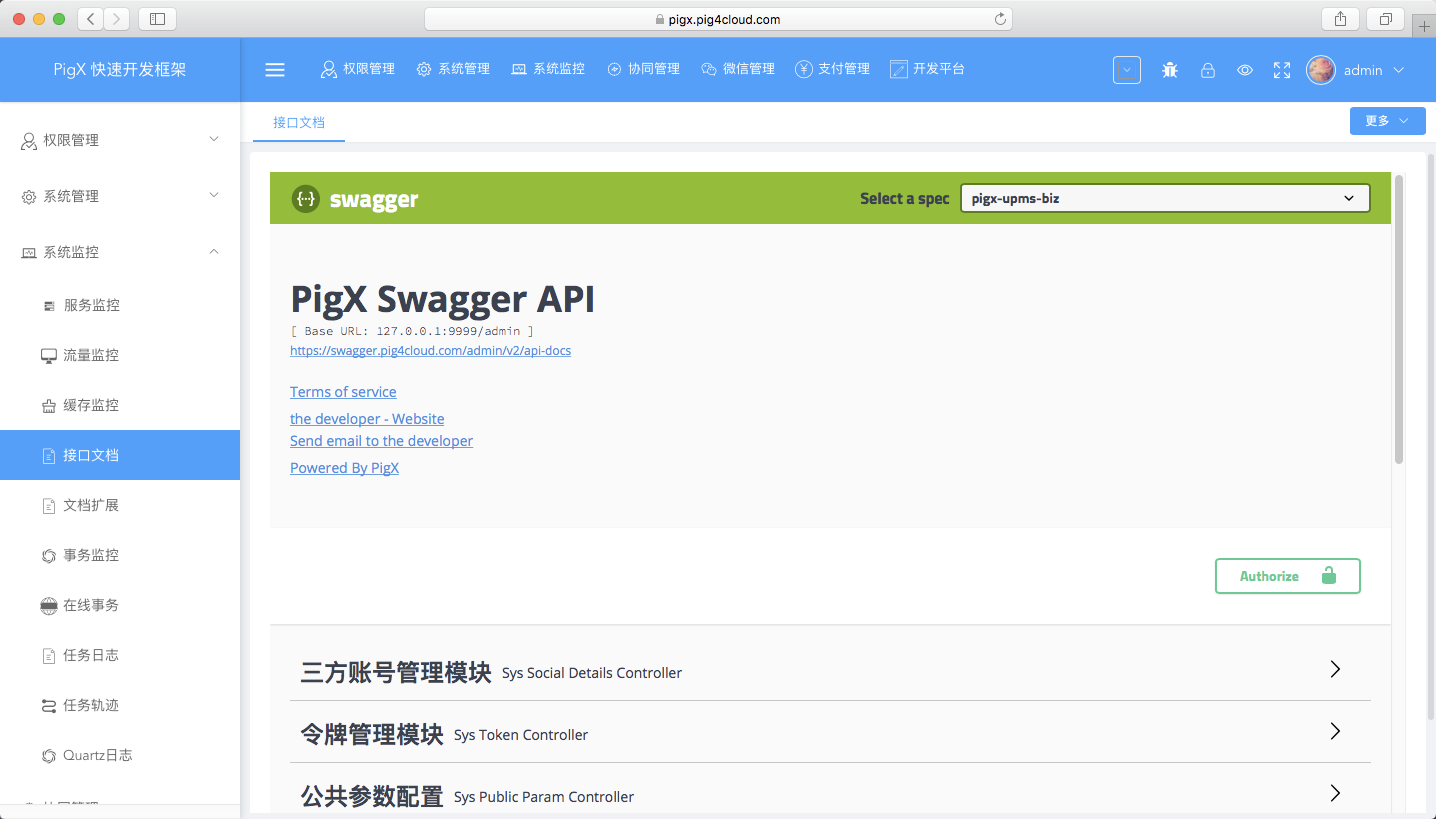1436x819 pixels.
Task: Click the lock screen icon
Action: click(x=1208, y=70)
